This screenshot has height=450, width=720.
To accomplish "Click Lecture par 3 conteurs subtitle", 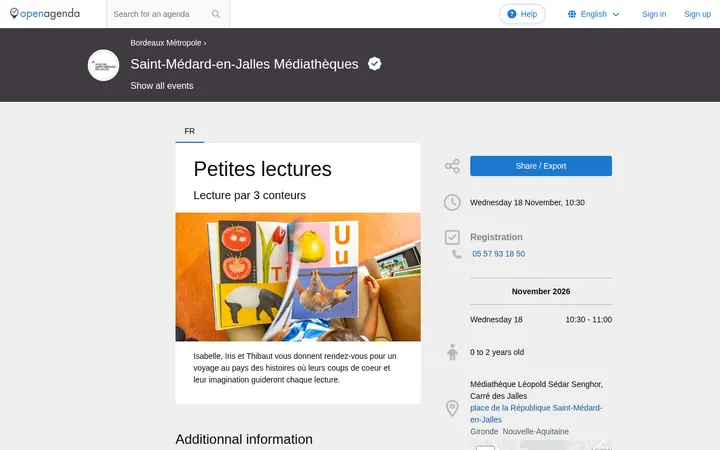I will tap(249, 196).
